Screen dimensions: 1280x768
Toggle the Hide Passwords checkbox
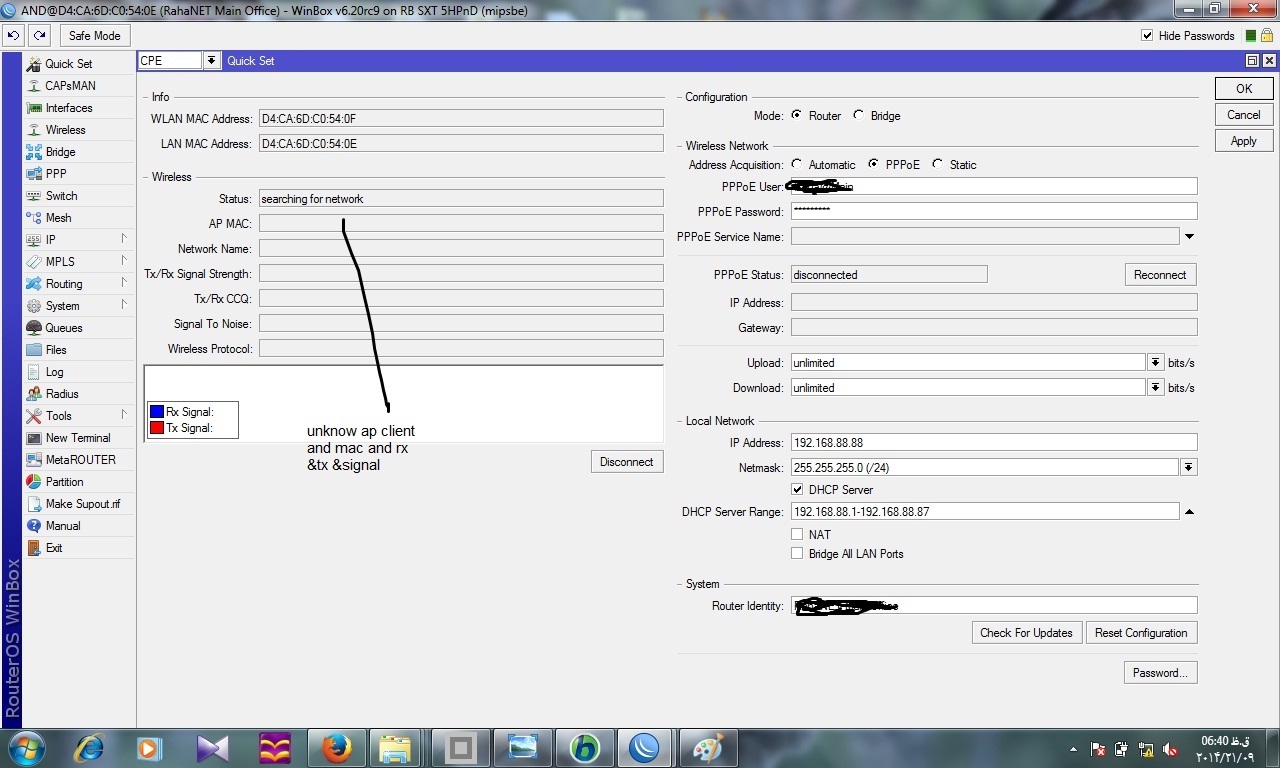click(1147, 36)
